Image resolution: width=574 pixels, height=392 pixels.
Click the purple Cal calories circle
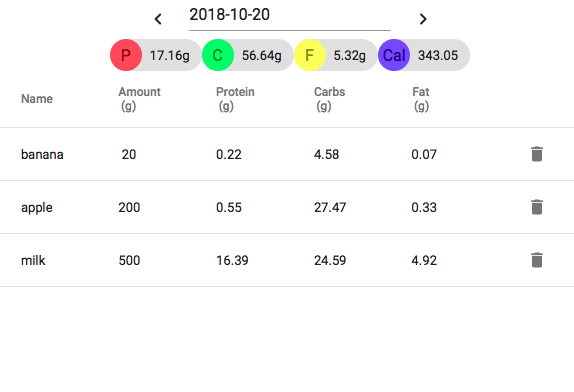pos(394,55)
